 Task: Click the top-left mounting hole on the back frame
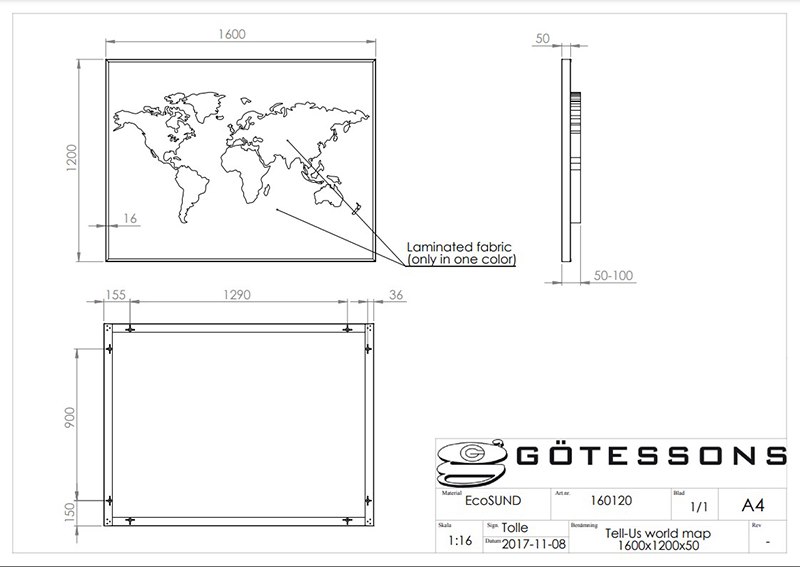pyautogui.click(x=131, y=330)
